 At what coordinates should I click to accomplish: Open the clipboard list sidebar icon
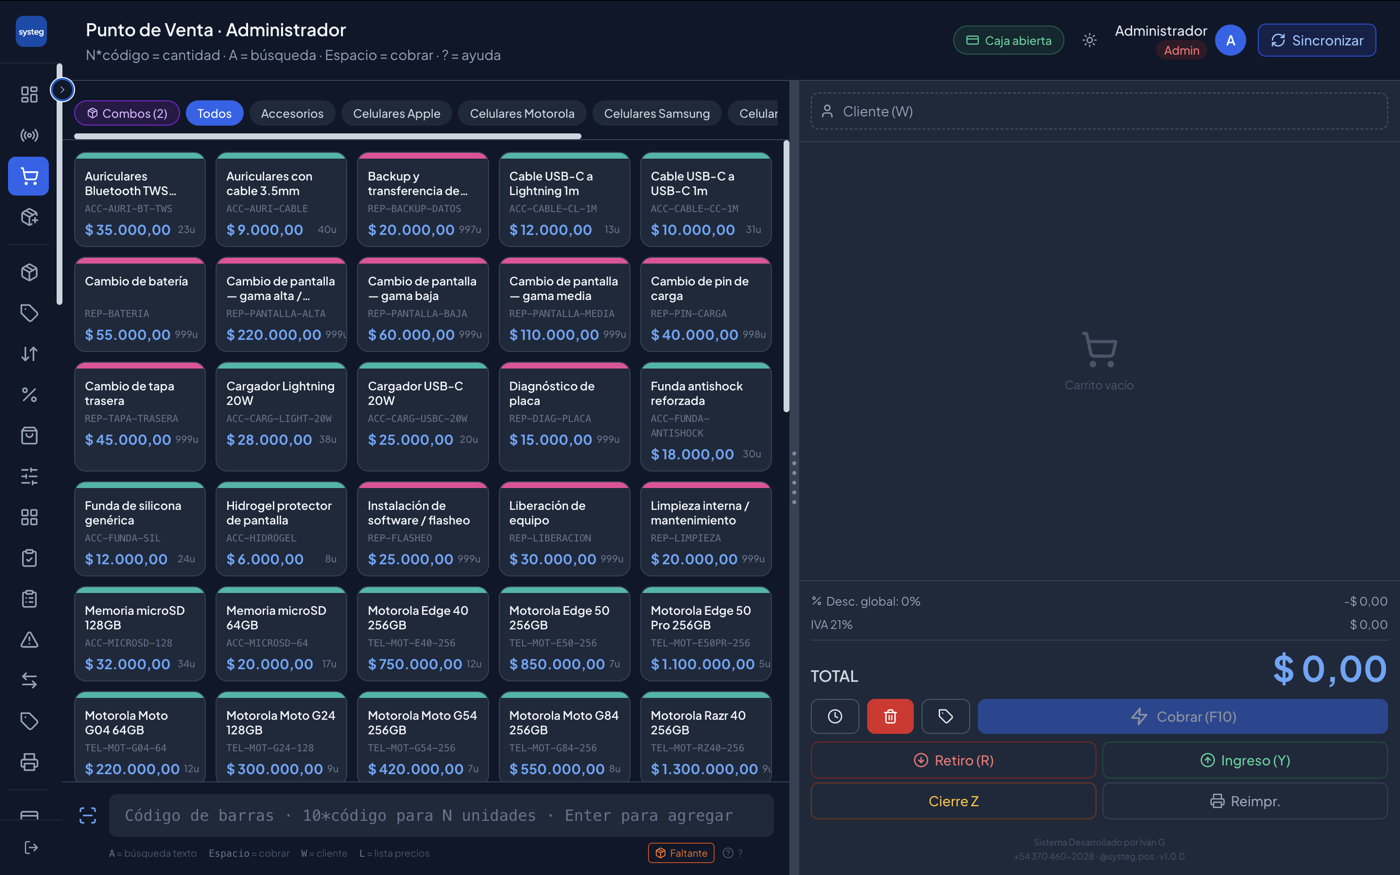point(29,599)
